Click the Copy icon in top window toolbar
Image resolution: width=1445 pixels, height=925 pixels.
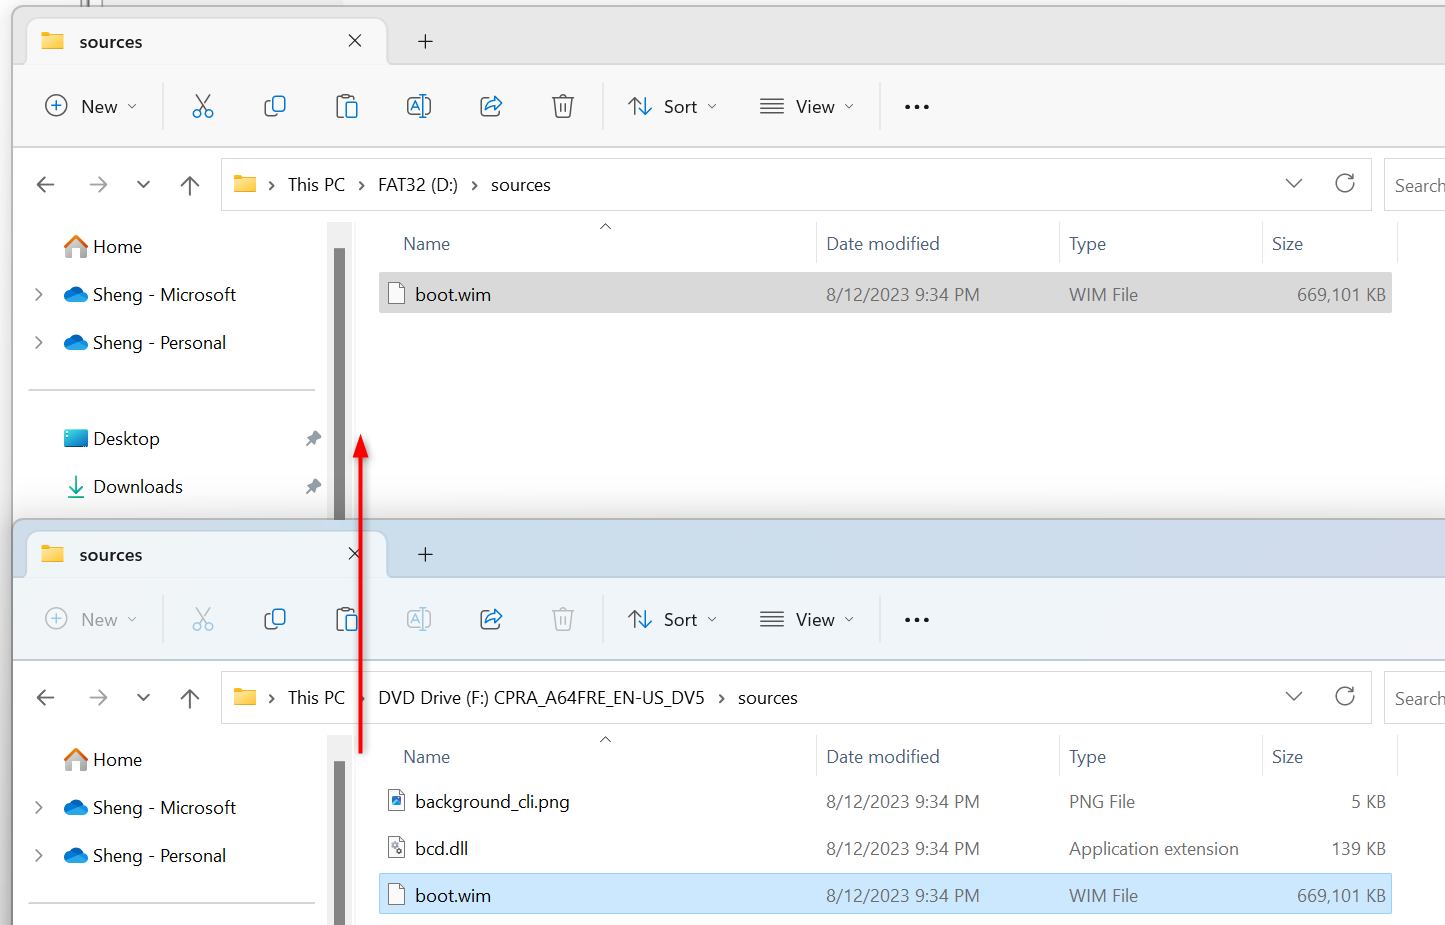coord(275,107)
